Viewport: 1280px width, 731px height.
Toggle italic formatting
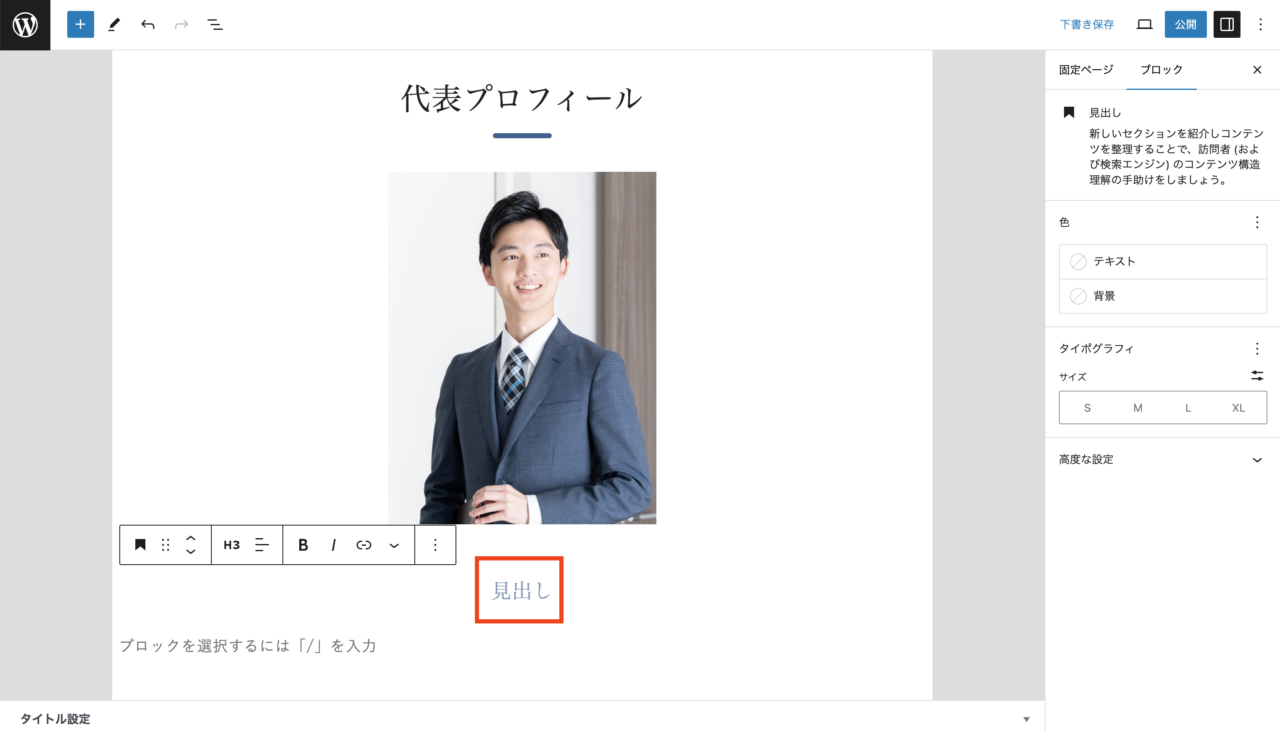(333, 545)
